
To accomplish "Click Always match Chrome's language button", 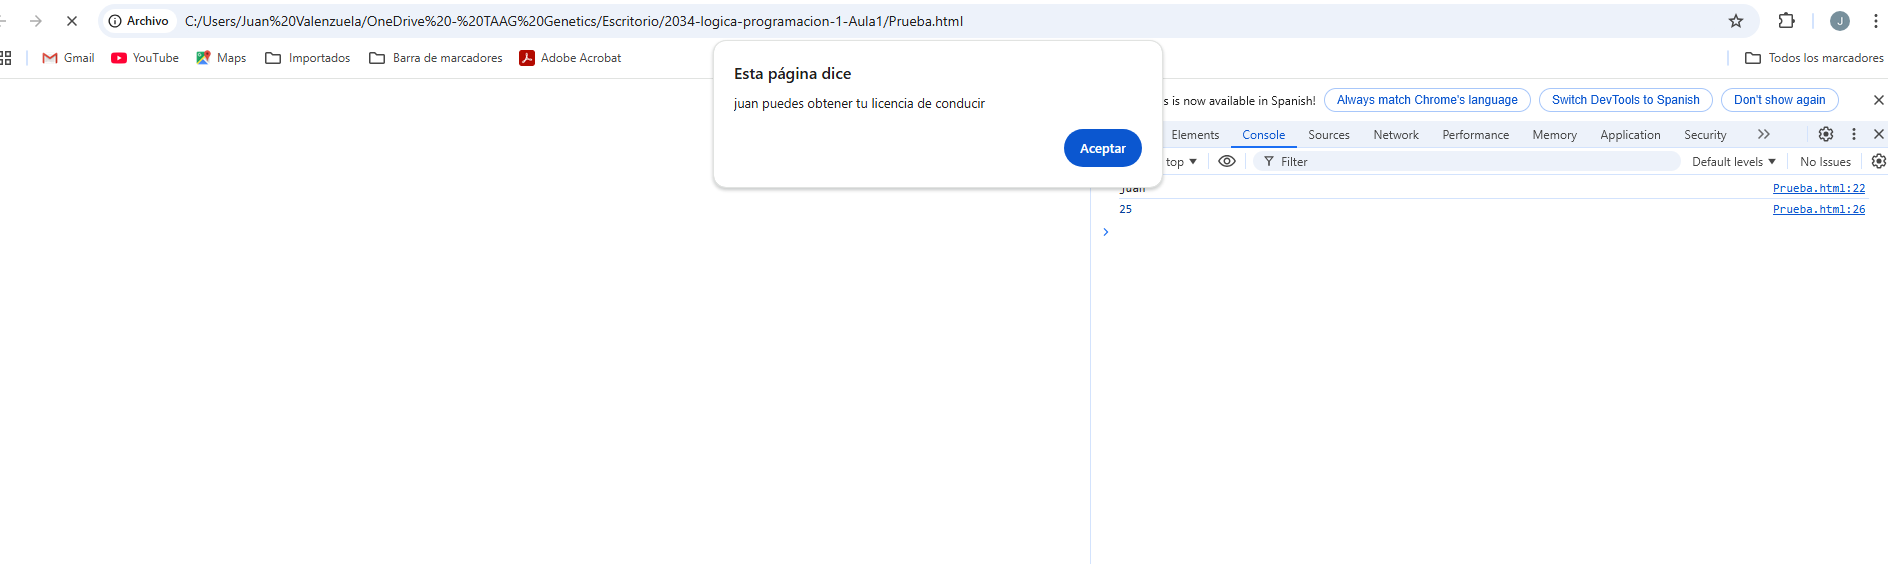I will 1427,100.
